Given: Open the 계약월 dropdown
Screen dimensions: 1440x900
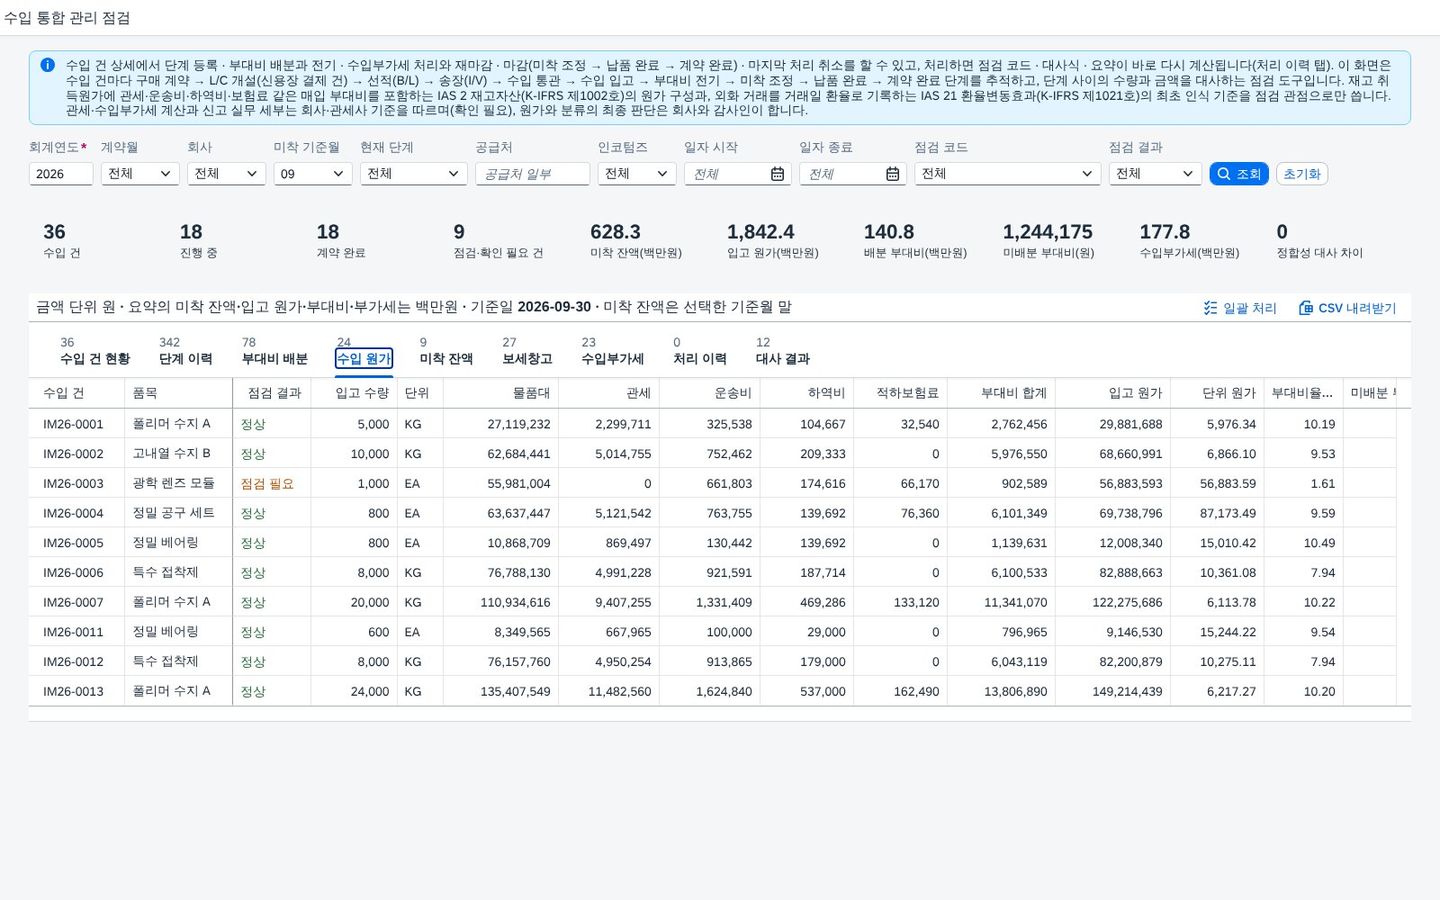Looking at the screenshot, I should pyautogui.click(x=140, y=174).
